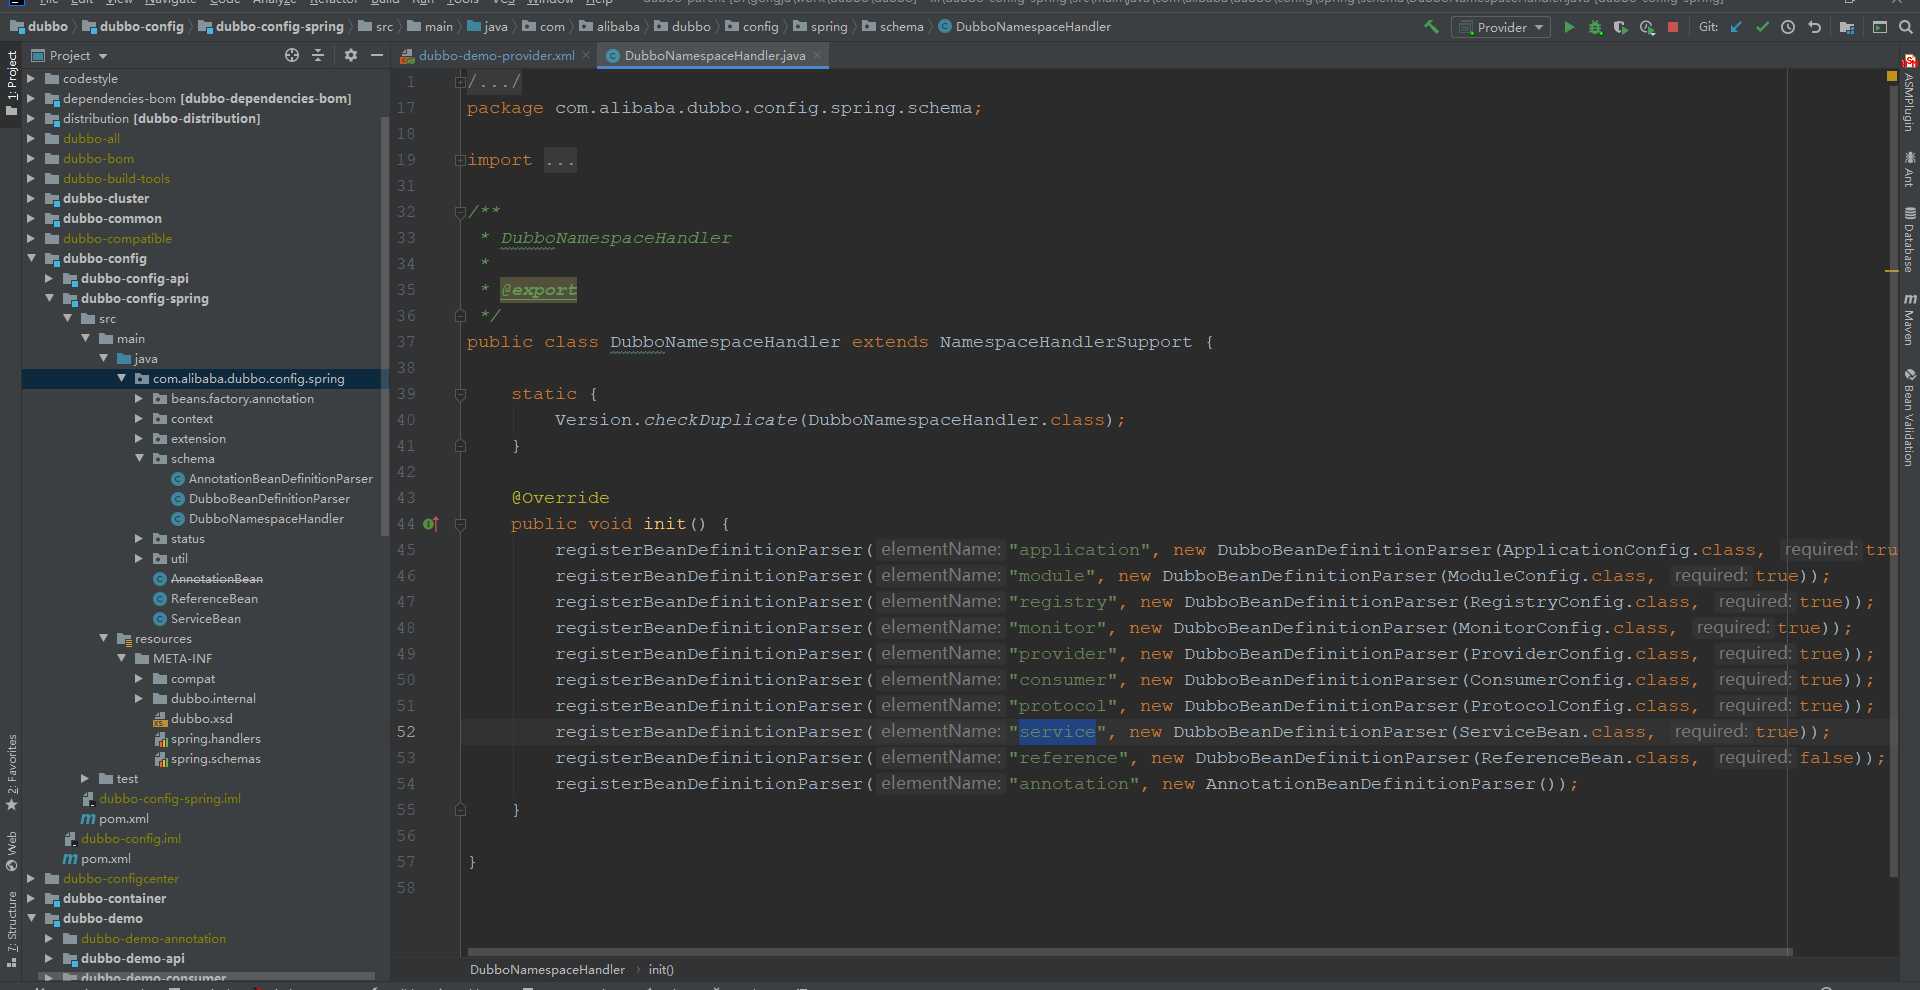Unfold the collapsed import block
Screen dimensions: 1920x990
pos(460,160)
